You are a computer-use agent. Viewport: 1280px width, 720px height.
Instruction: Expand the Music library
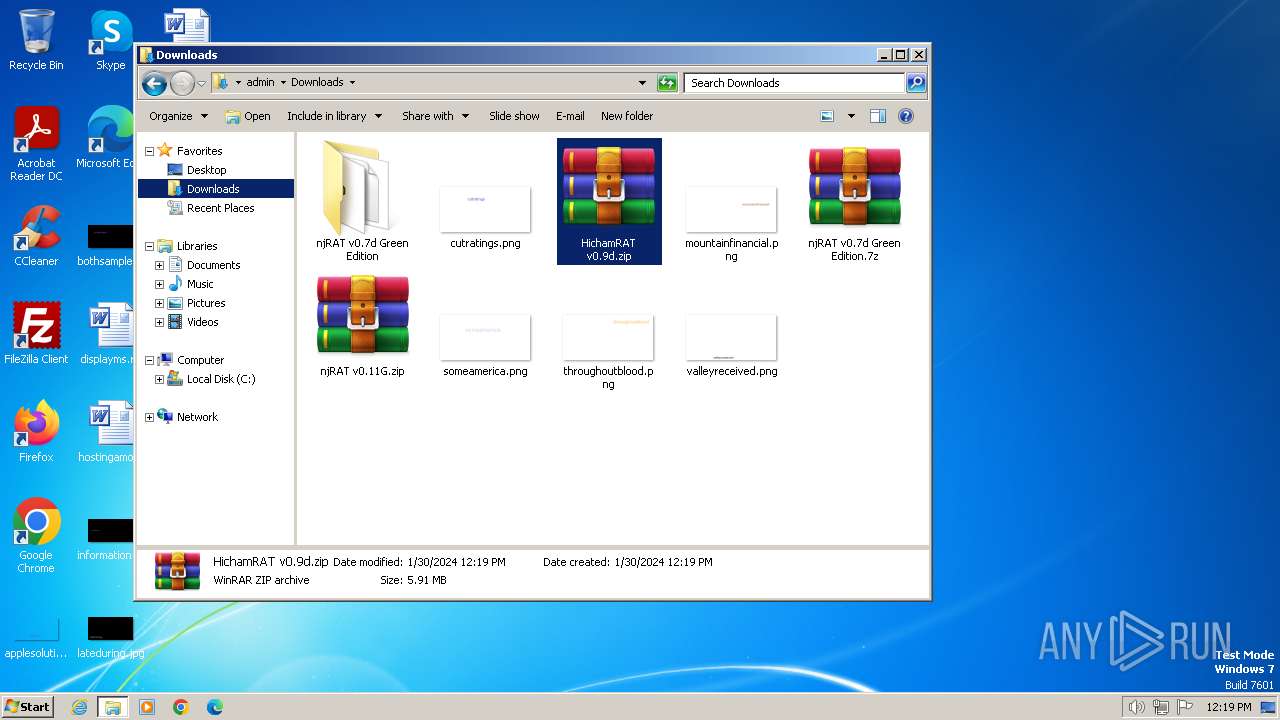[x=159, y=284]
